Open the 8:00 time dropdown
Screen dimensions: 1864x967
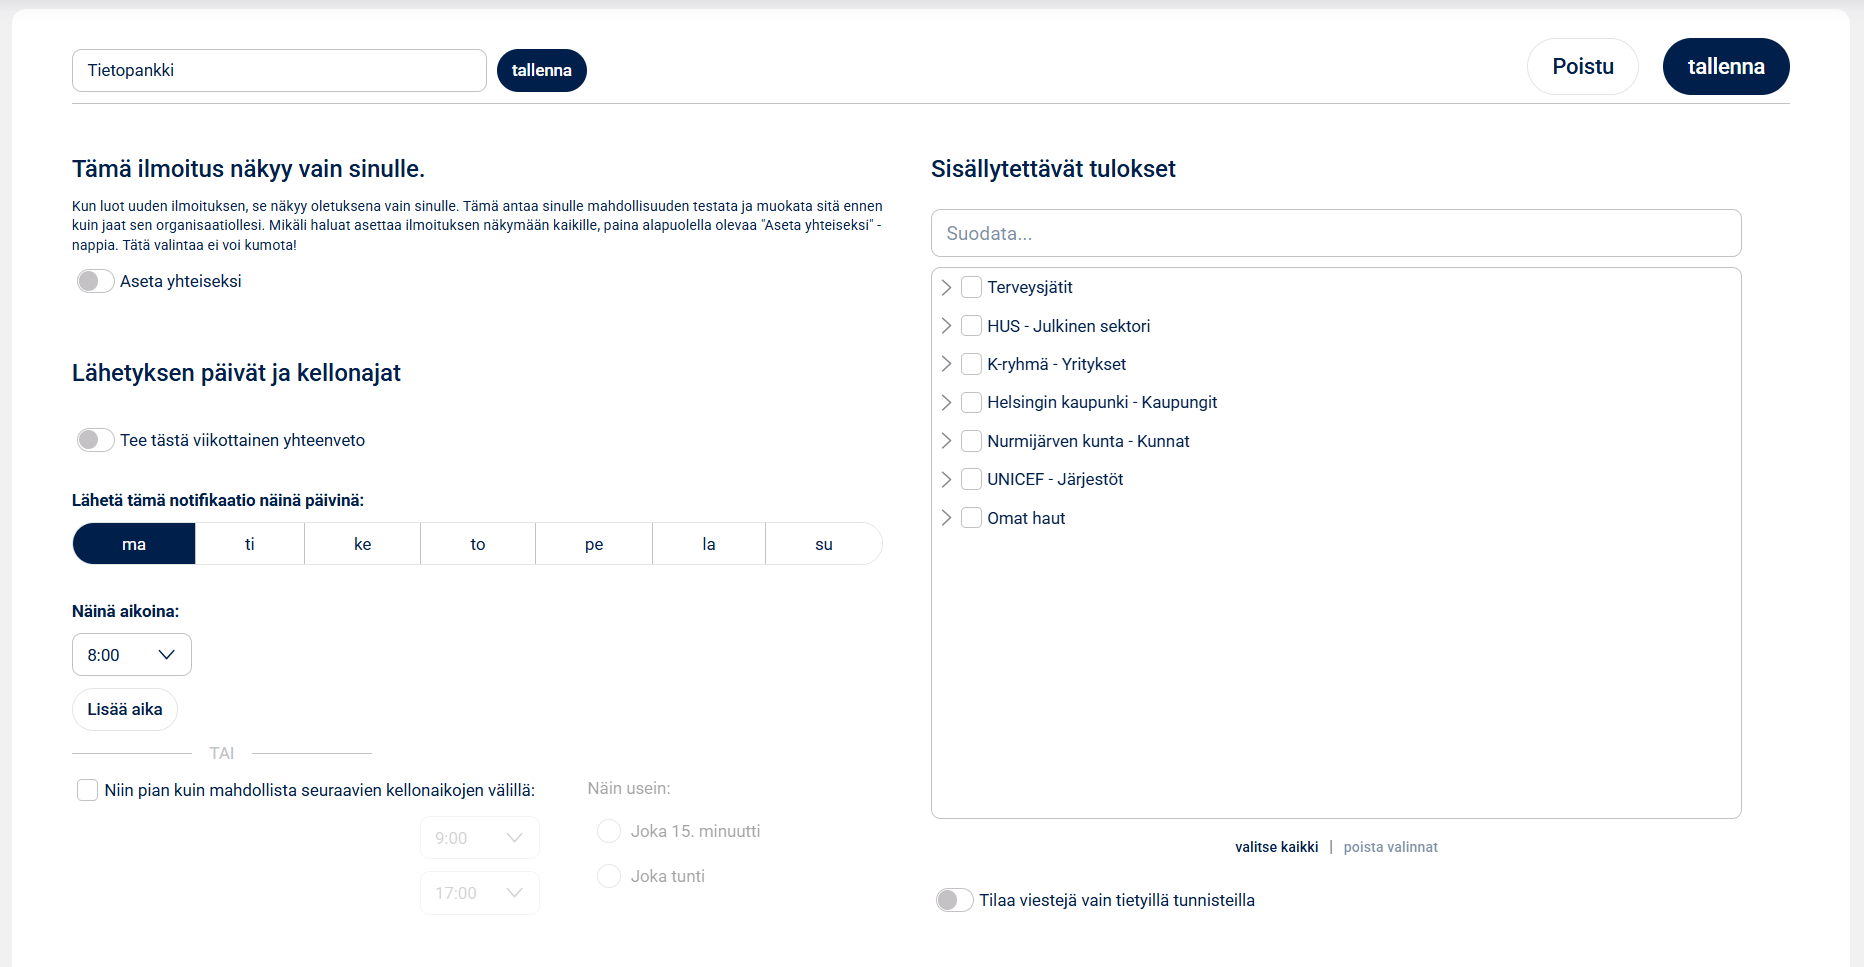pyautogui.click(x=132, y=655)
